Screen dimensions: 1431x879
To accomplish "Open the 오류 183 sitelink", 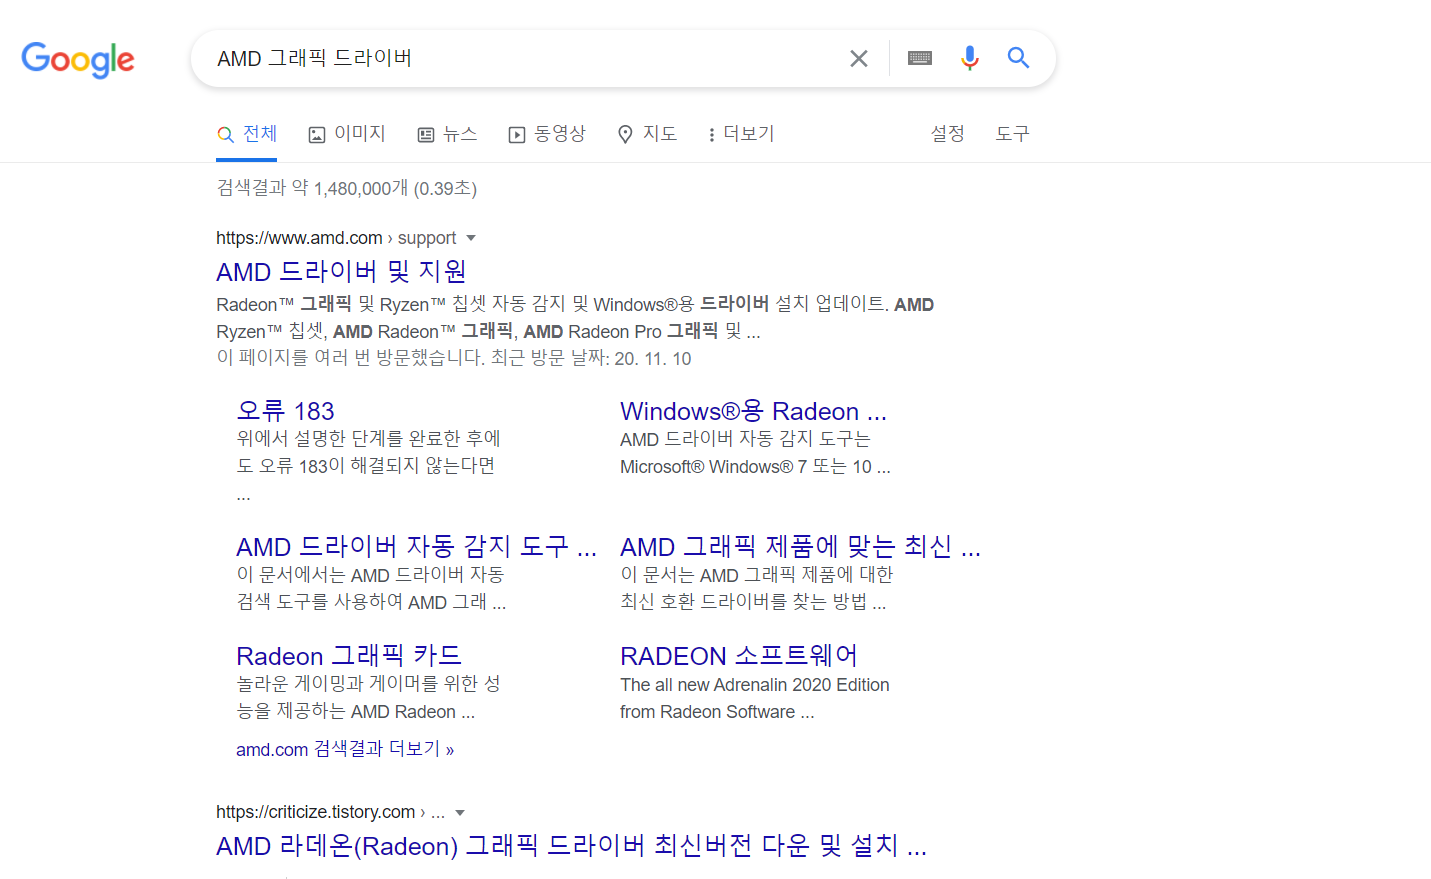I will pos(285,411).
